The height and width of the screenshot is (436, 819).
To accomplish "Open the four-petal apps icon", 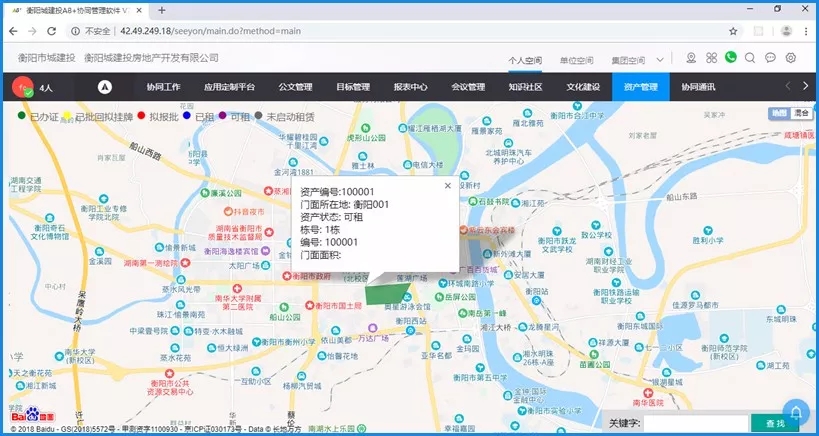I will (x=711, y=58).
